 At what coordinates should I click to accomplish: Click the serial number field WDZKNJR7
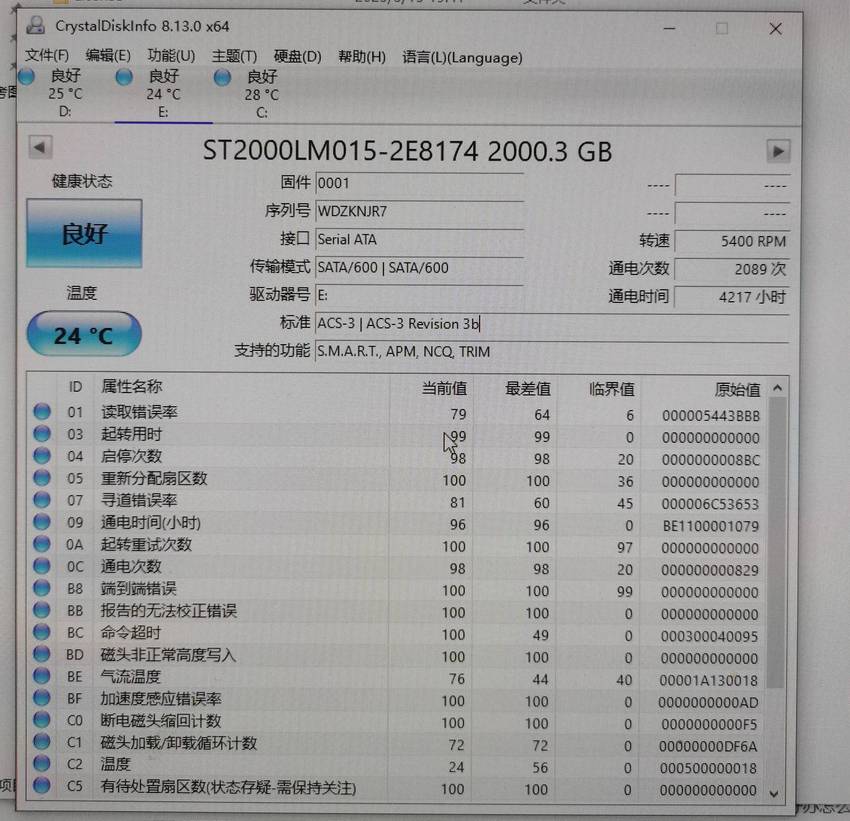[419, 211]
